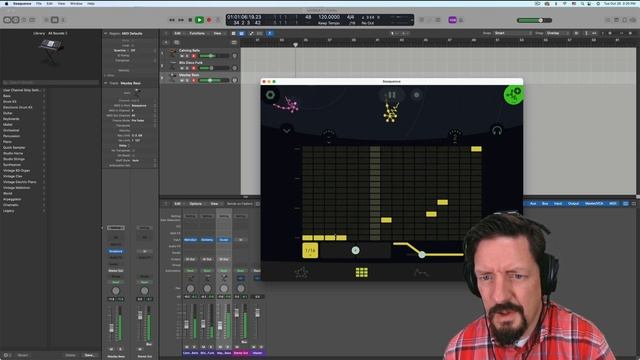640x360 pixels.
Task: Open the Apple menu
Action: (6, 3)
